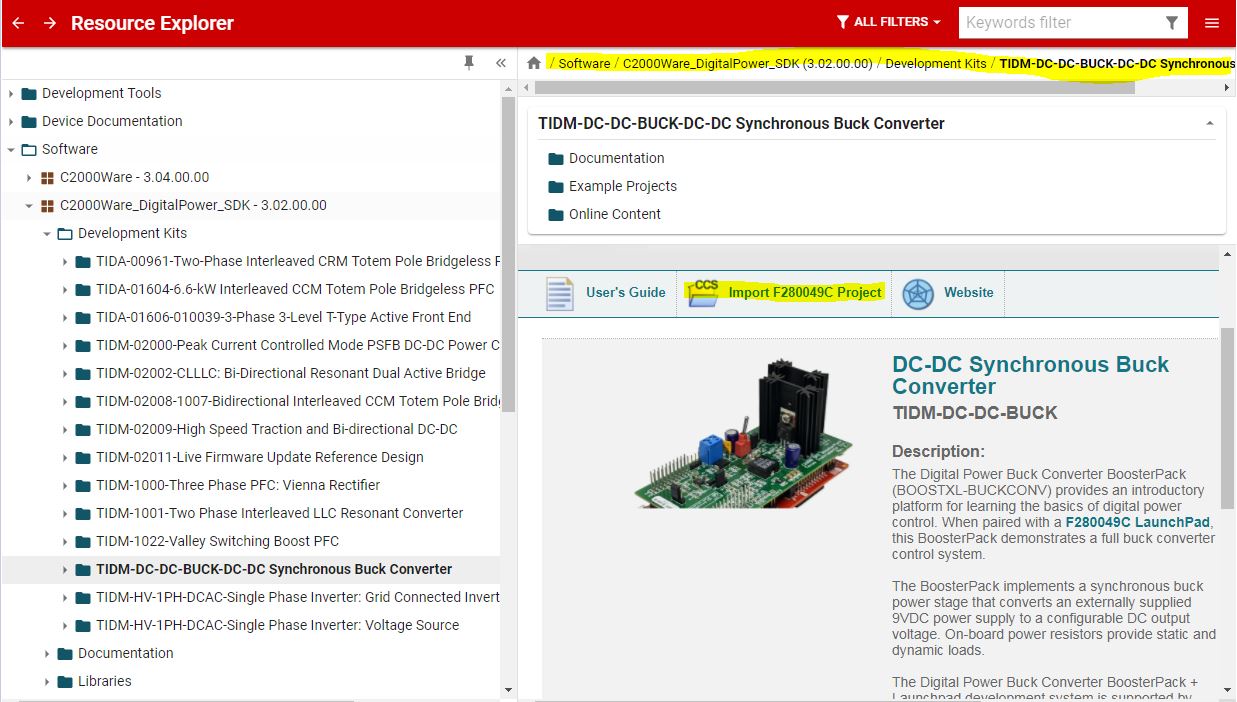Select TIDM-02011-Live Firmware Update Reference Design

tap(260, 457)
